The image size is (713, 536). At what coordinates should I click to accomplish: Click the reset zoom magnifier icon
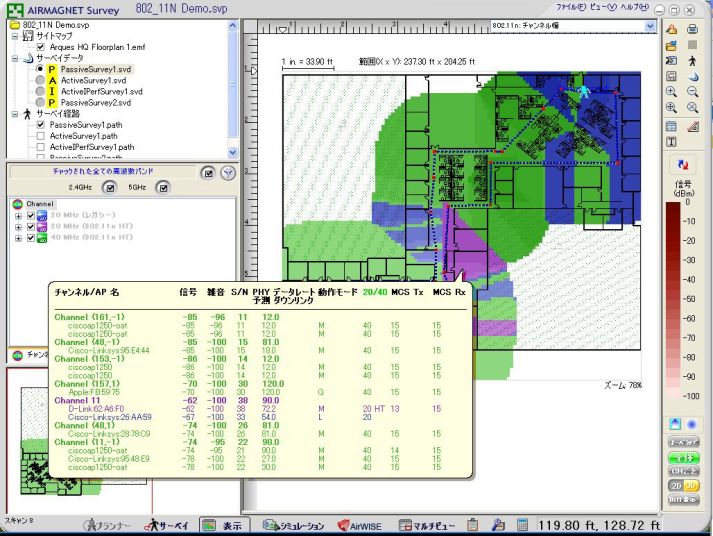tap(692, 108)
